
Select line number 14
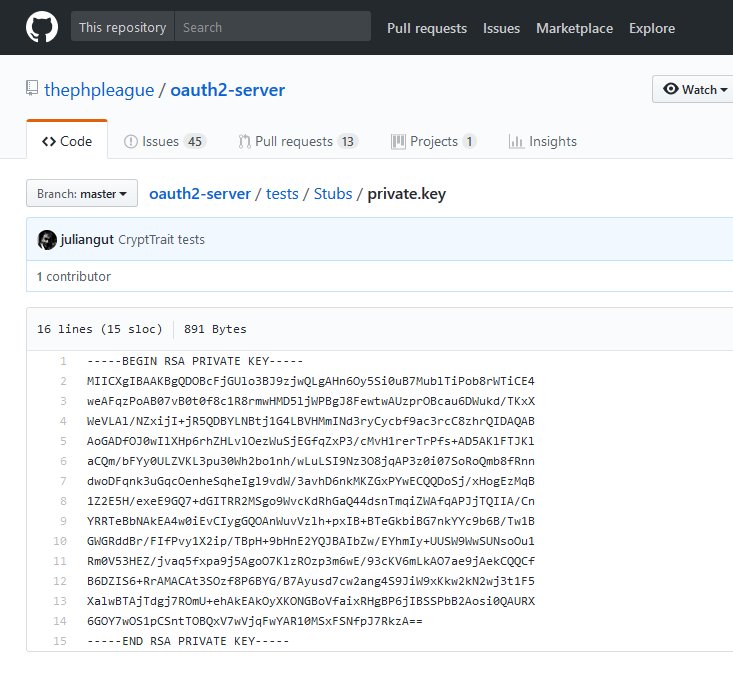60,621
